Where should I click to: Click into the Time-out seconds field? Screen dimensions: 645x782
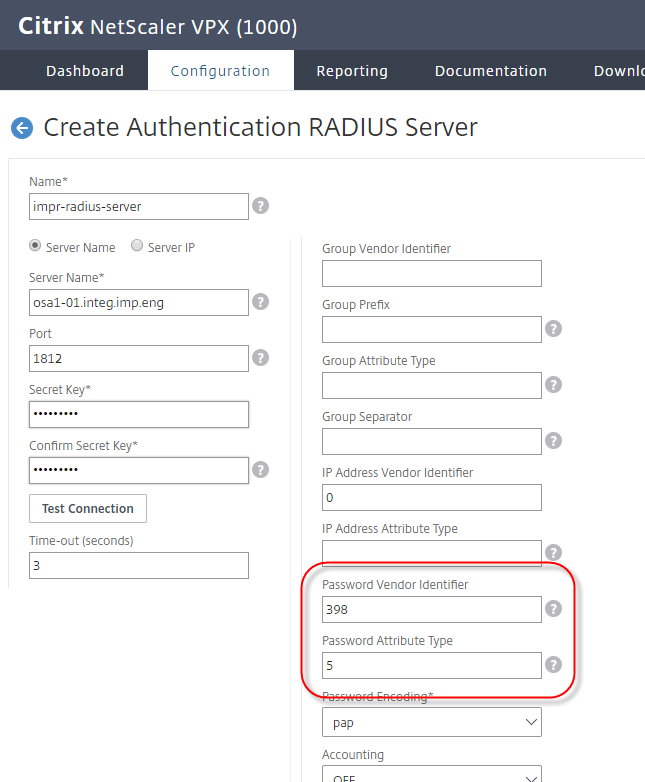(x=139, y=565)
